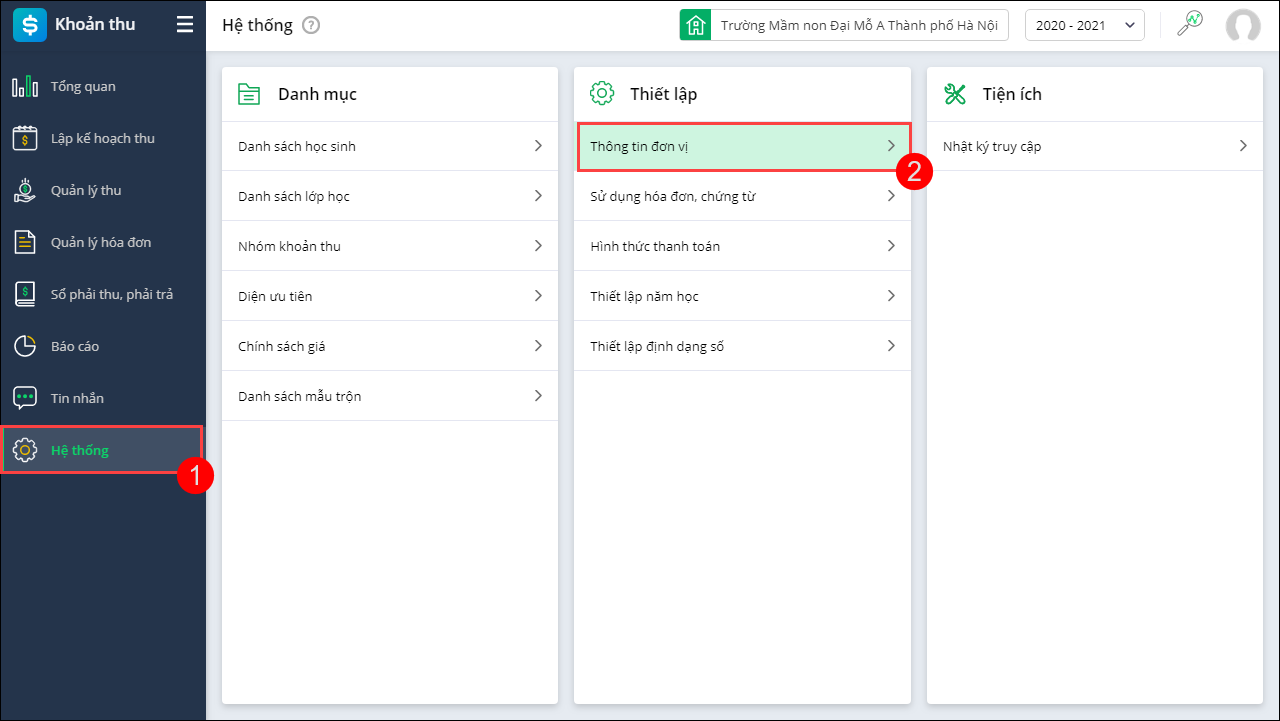Open Tổng quan from the sidebar
This screenshot has height=721, width=1280.
tap(83, 87)
